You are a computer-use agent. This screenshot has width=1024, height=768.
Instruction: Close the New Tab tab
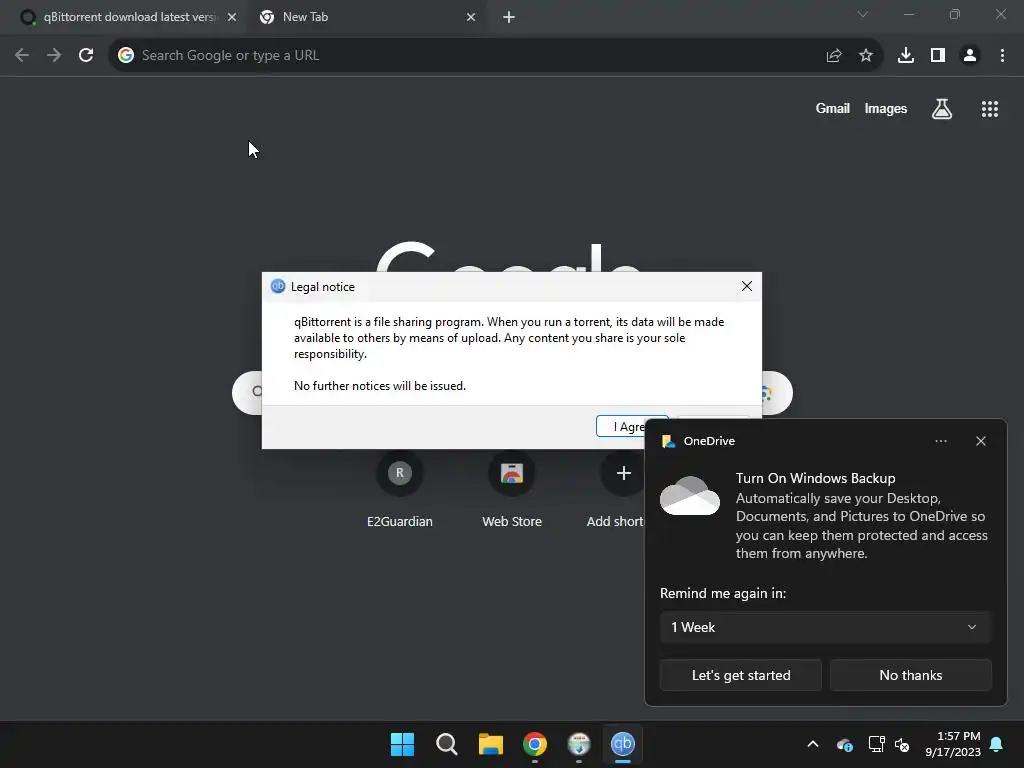coord(471,18)
